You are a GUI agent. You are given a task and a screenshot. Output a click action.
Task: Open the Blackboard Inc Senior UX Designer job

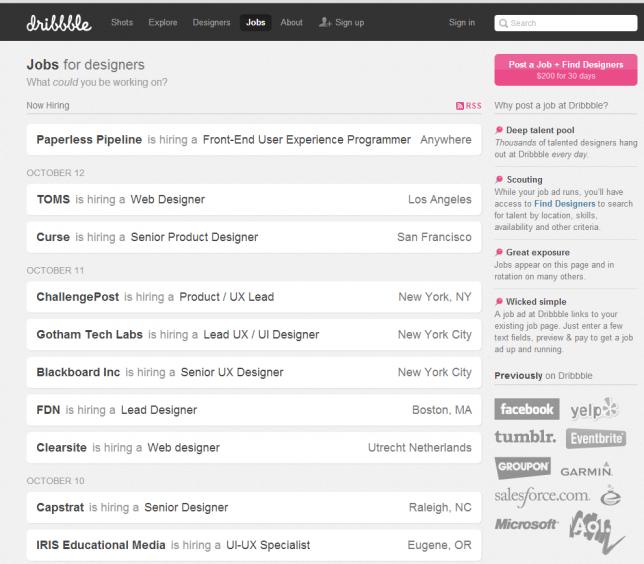coord(254,372)
